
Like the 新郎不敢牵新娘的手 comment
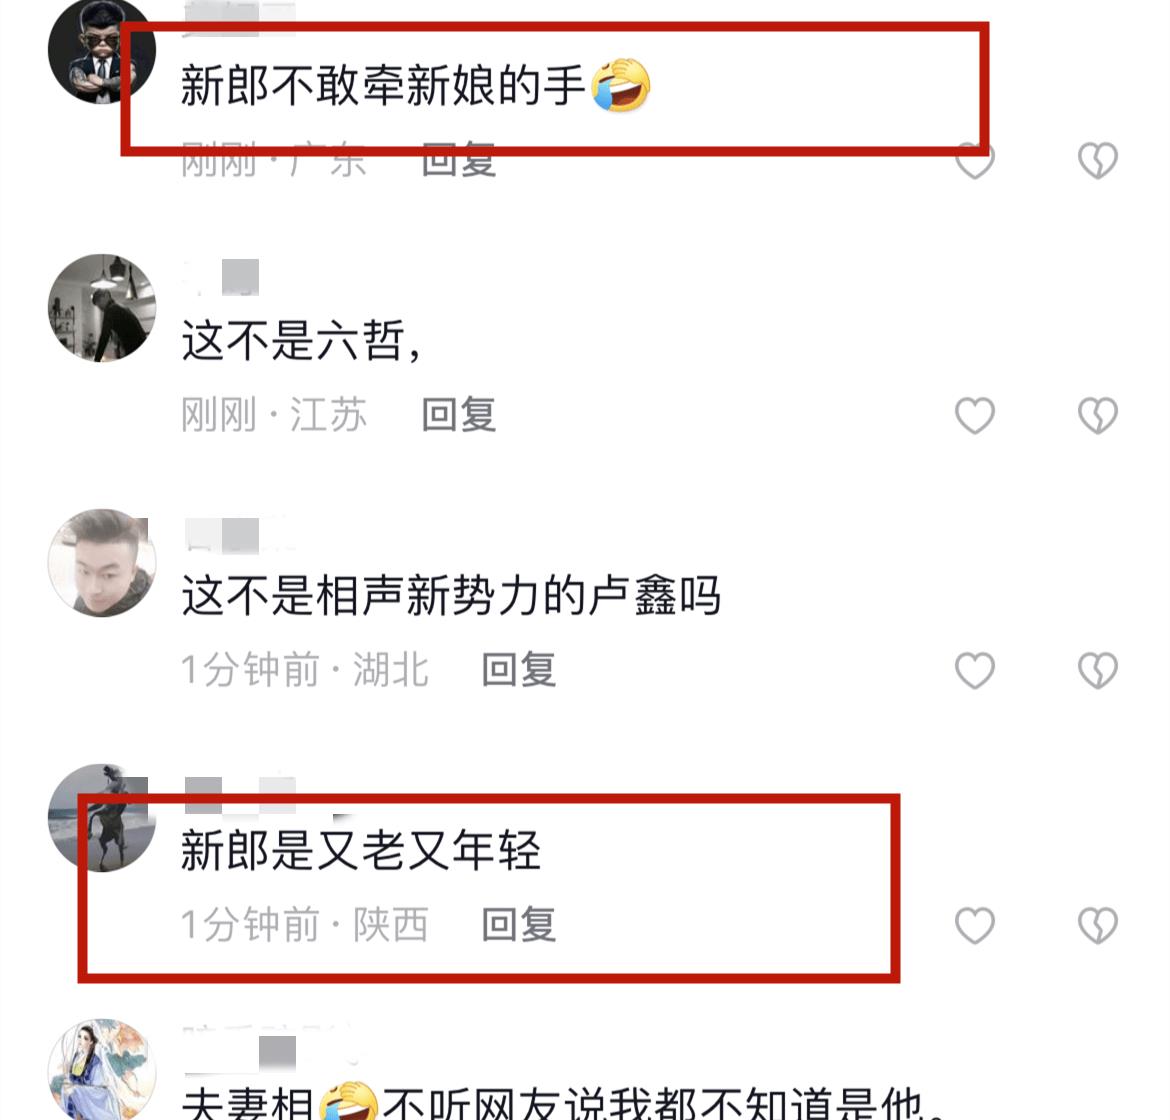click(975, 160)
